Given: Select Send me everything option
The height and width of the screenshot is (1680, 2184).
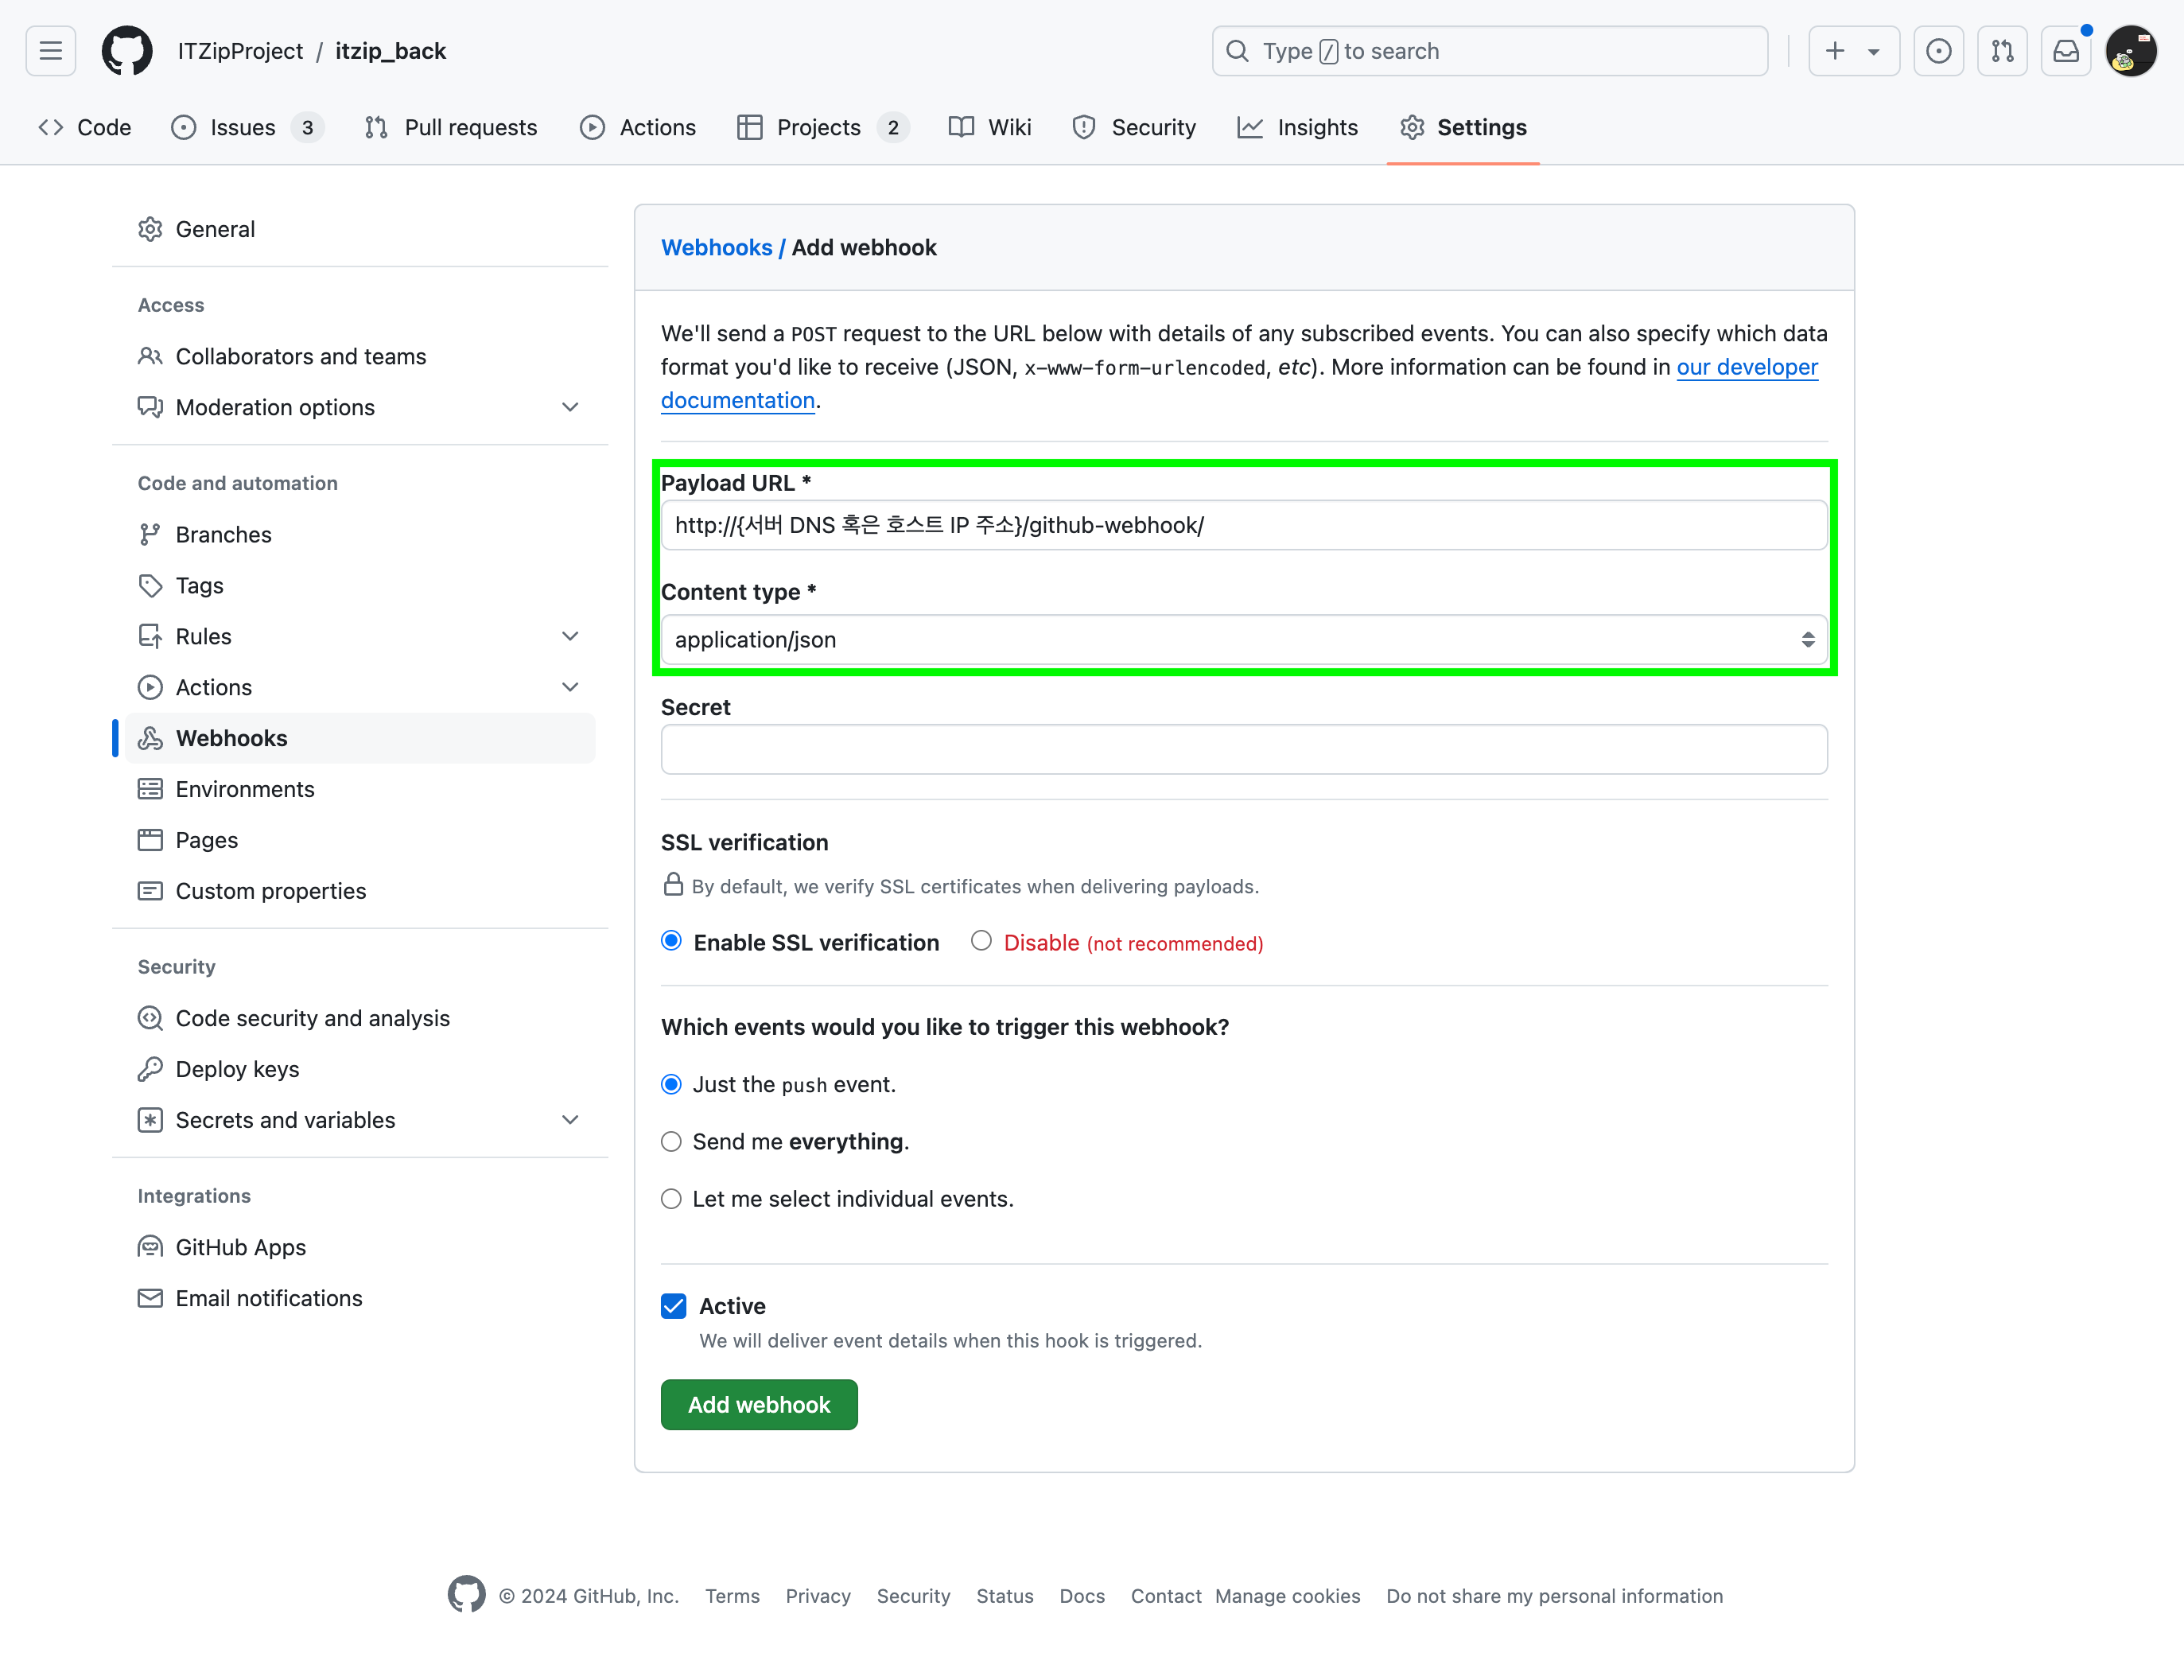Looking at the screenshot, I should tap(671, 1142).
